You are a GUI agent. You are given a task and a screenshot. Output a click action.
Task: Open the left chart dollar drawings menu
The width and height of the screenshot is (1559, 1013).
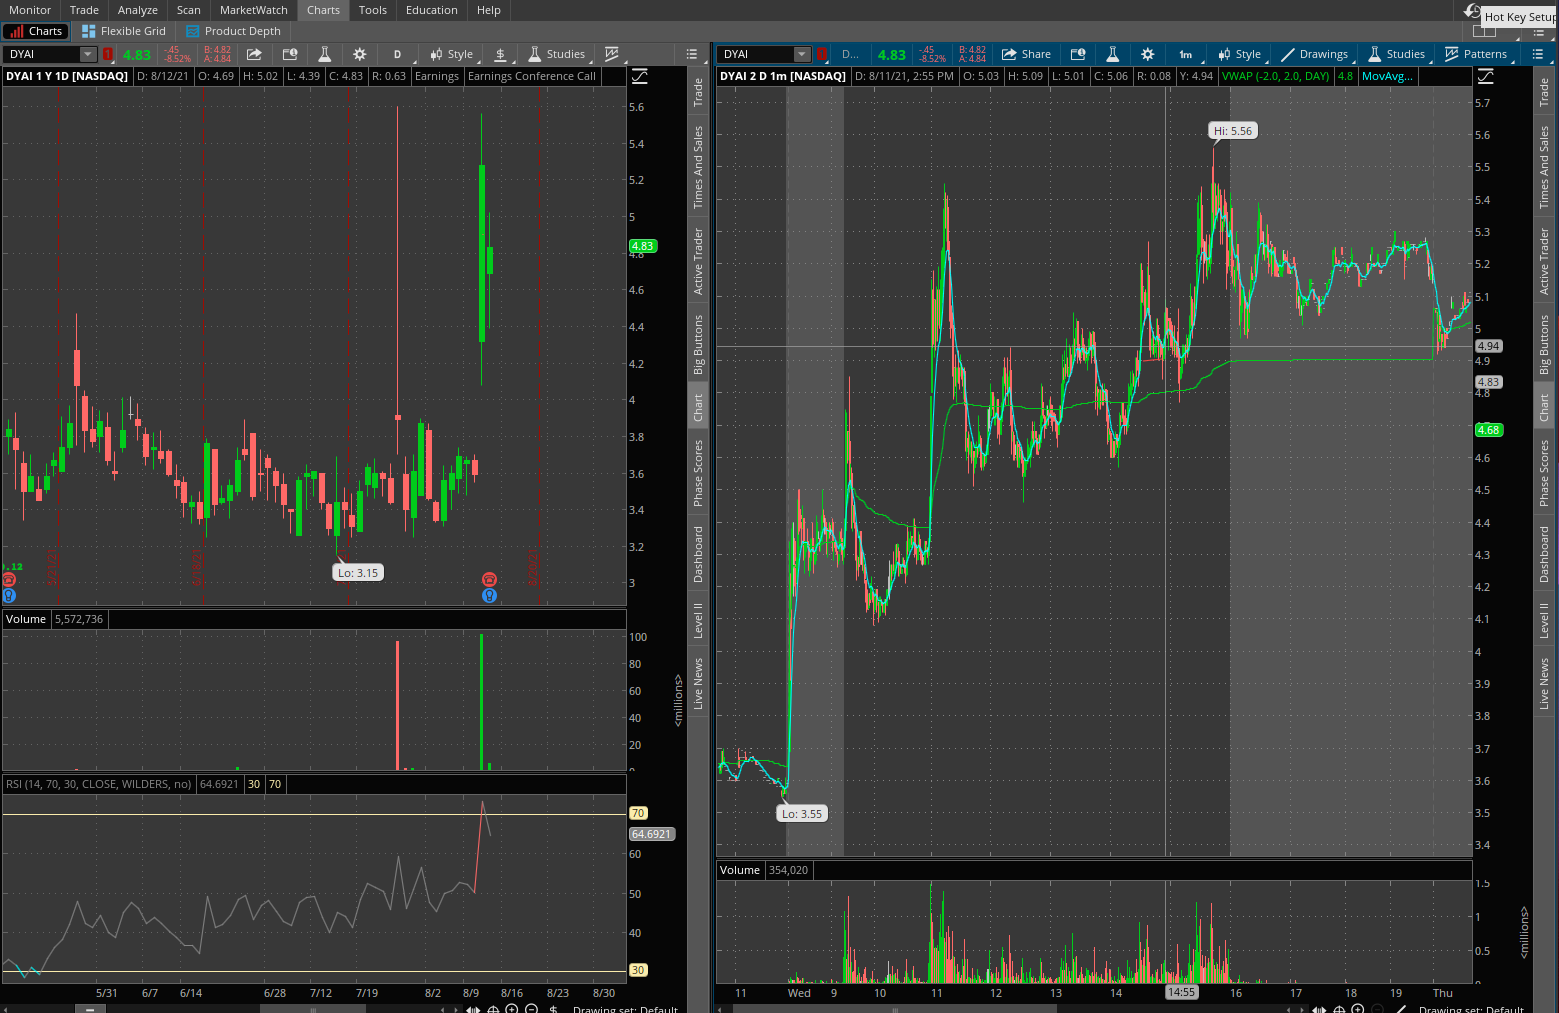[x=501, y=54]
